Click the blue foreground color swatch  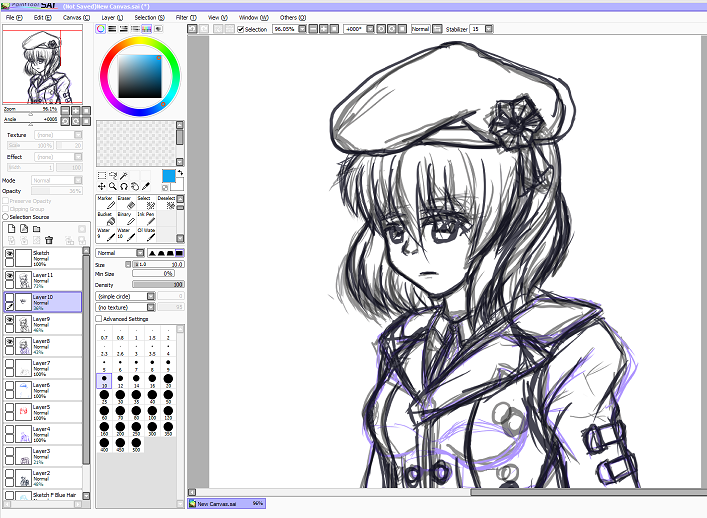click(168, 176)
